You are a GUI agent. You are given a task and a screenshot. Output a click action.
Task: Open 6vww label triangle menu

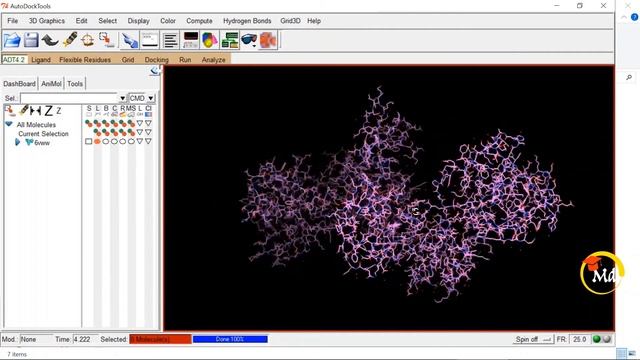140,141
